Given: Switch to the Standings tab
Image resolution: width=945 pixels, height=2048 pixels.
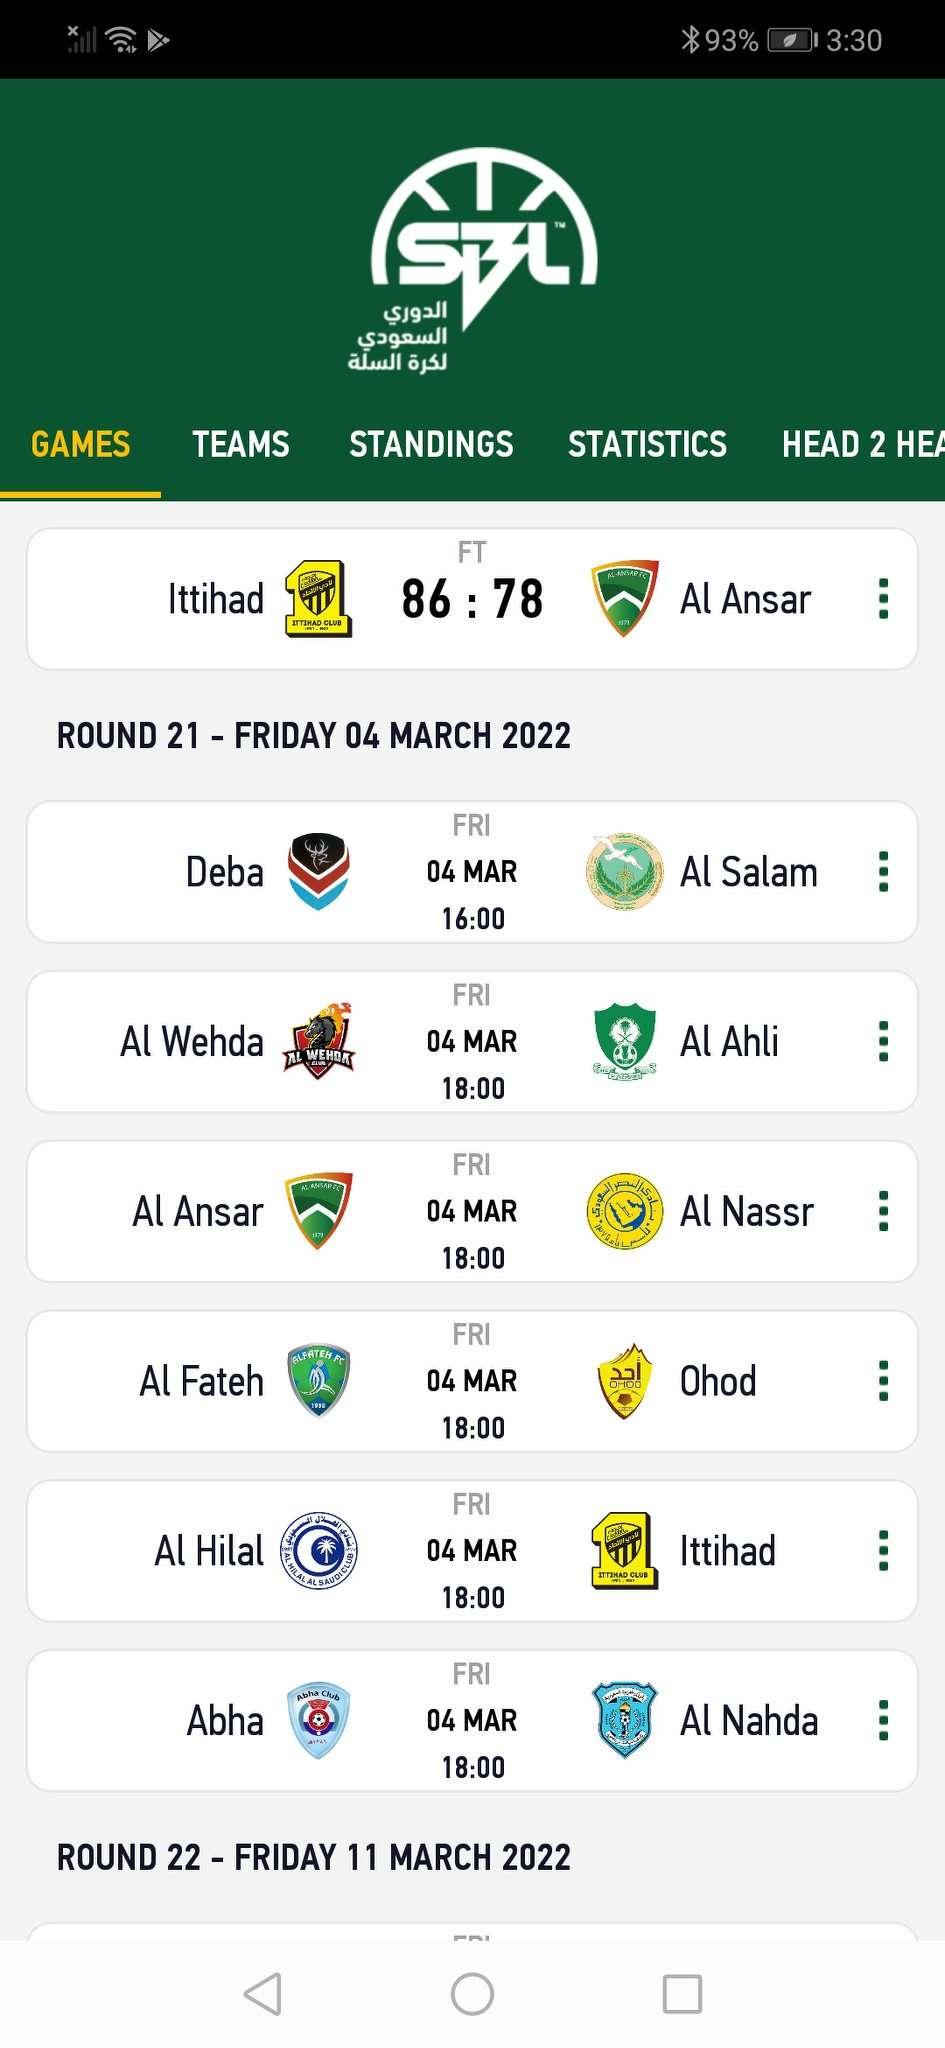Looking at the screenshot, I should pos(431,444).
